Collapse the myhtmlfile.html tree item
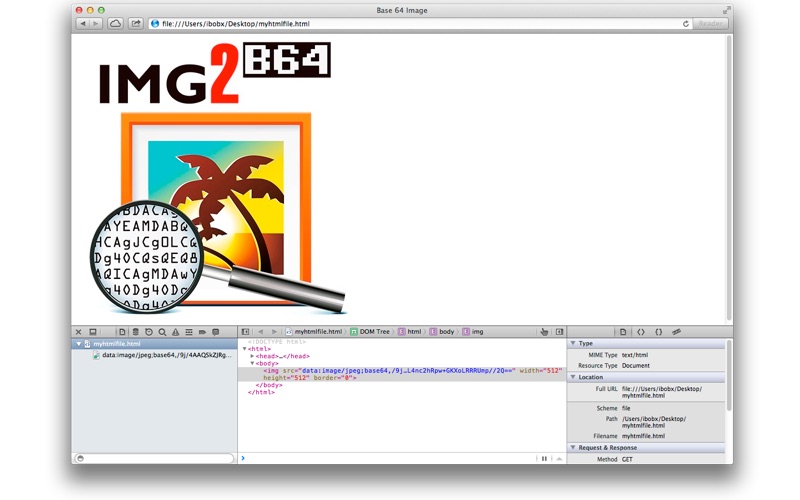This screenshot has width=800, height=500. pyautogui.click(x=79, y=344)
